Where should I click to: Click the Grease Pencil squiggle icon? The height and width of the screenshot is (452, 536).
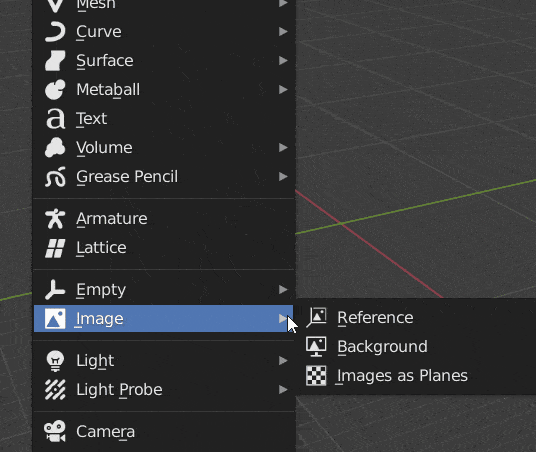[x=55, y=177]
